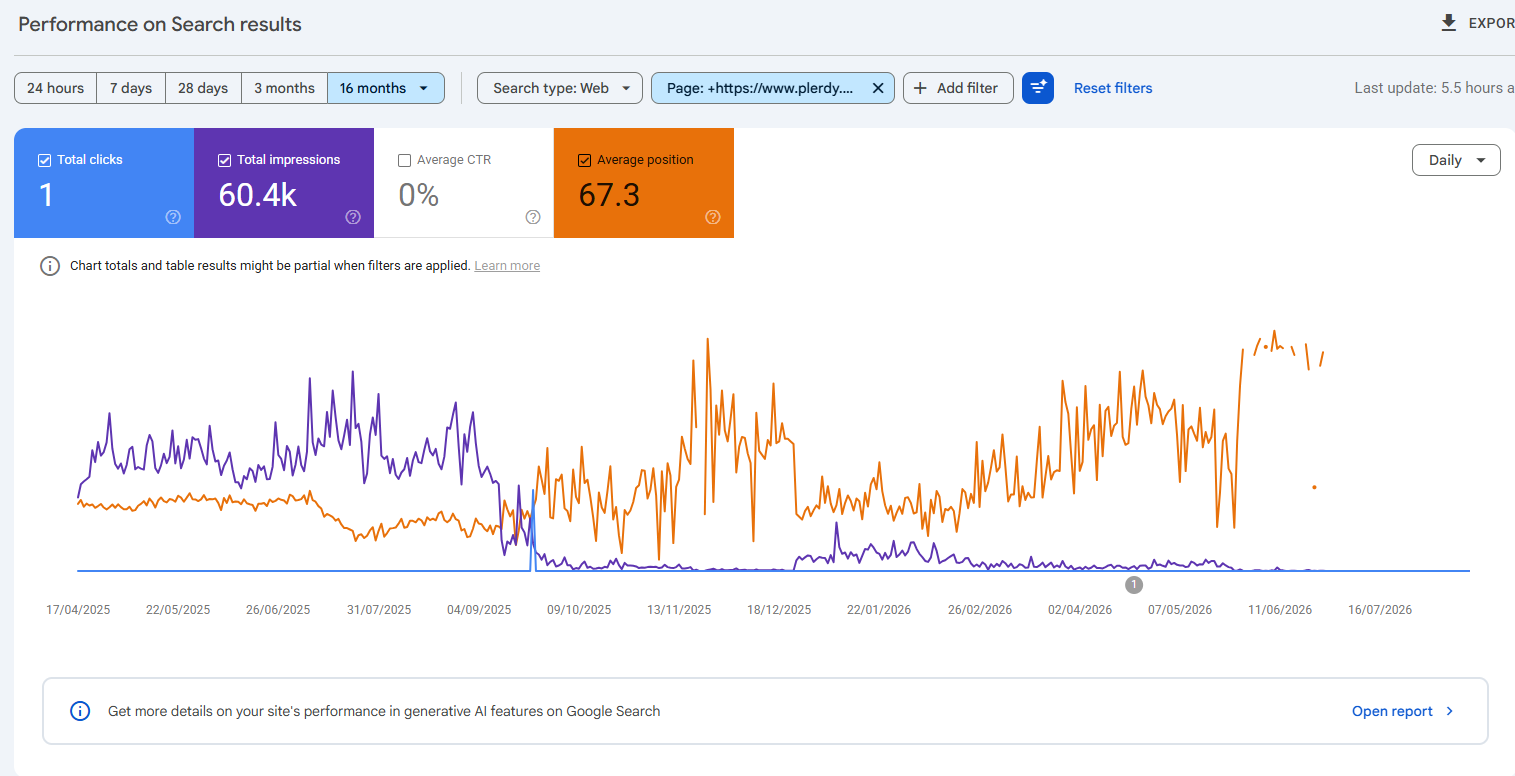The height and width of the screenshot is (776, 1515).
Task: Click the info icon in generative AI banner
Action: coord(80,711)
